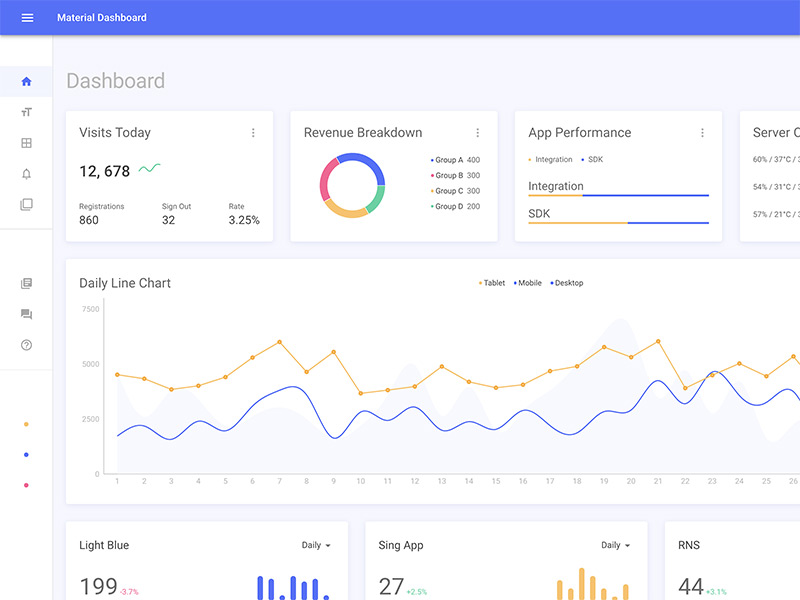Click the yellow dot in the sidebar

tap(26, 424)
